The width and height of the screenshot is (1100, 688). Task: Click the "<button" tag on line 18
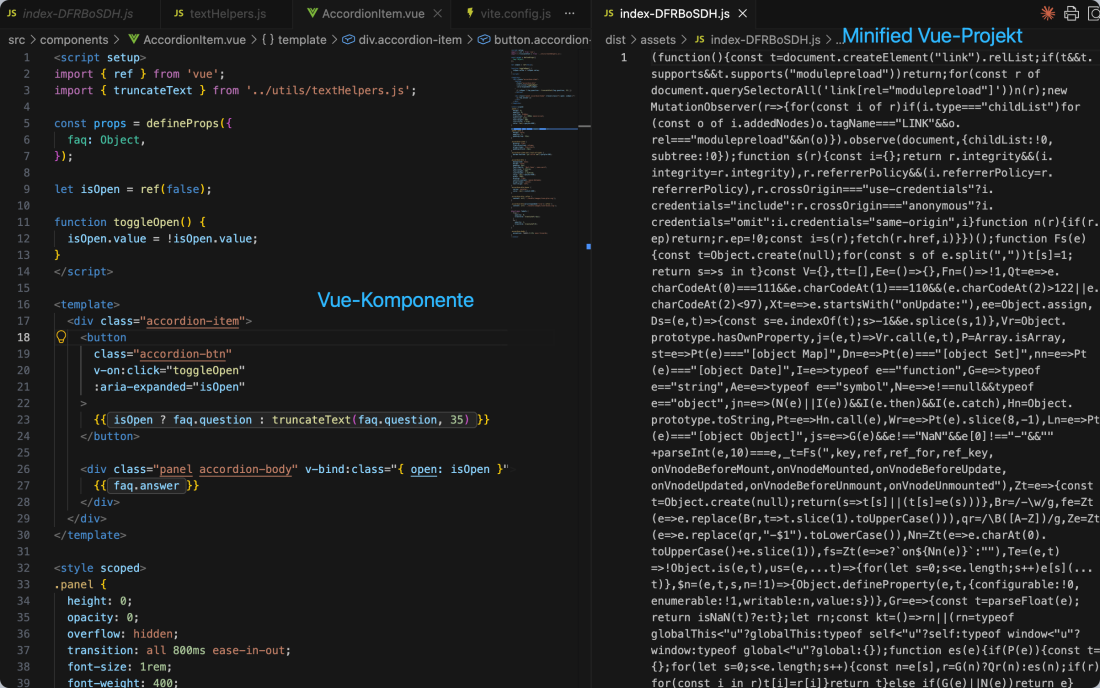[x=103, y=337]
